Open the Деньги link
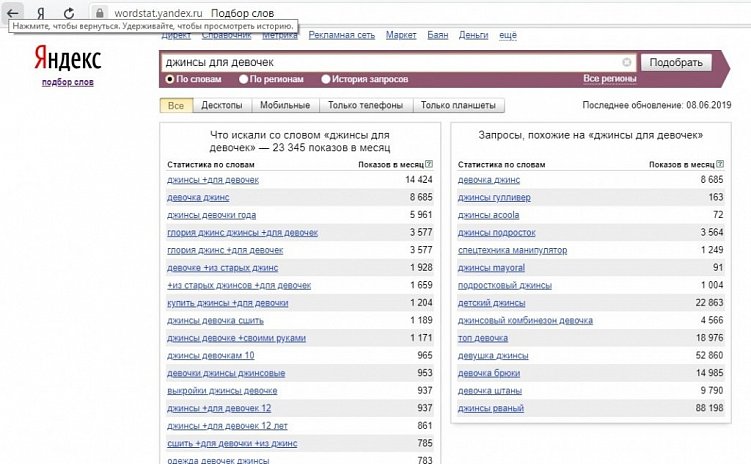 (473, 35)
